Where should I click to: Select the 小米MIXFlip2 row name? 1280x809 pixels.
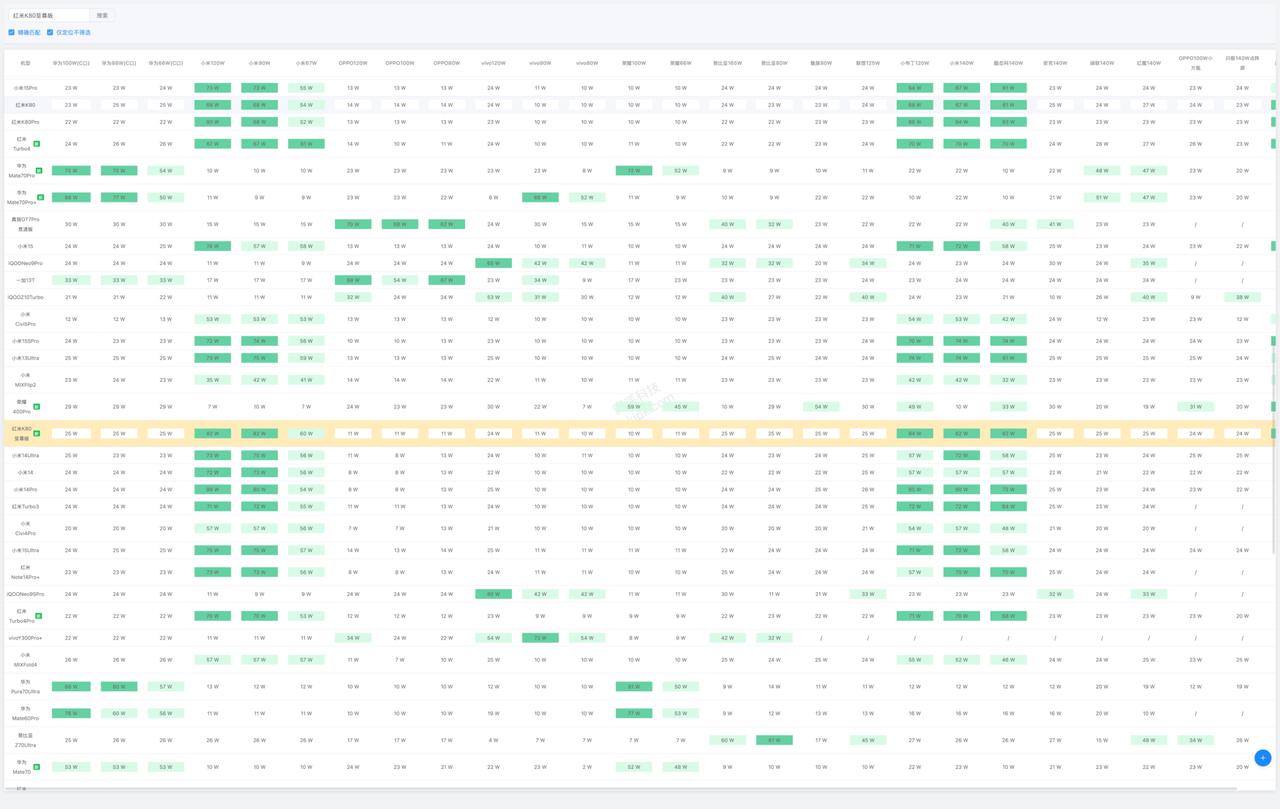[25, 380]
